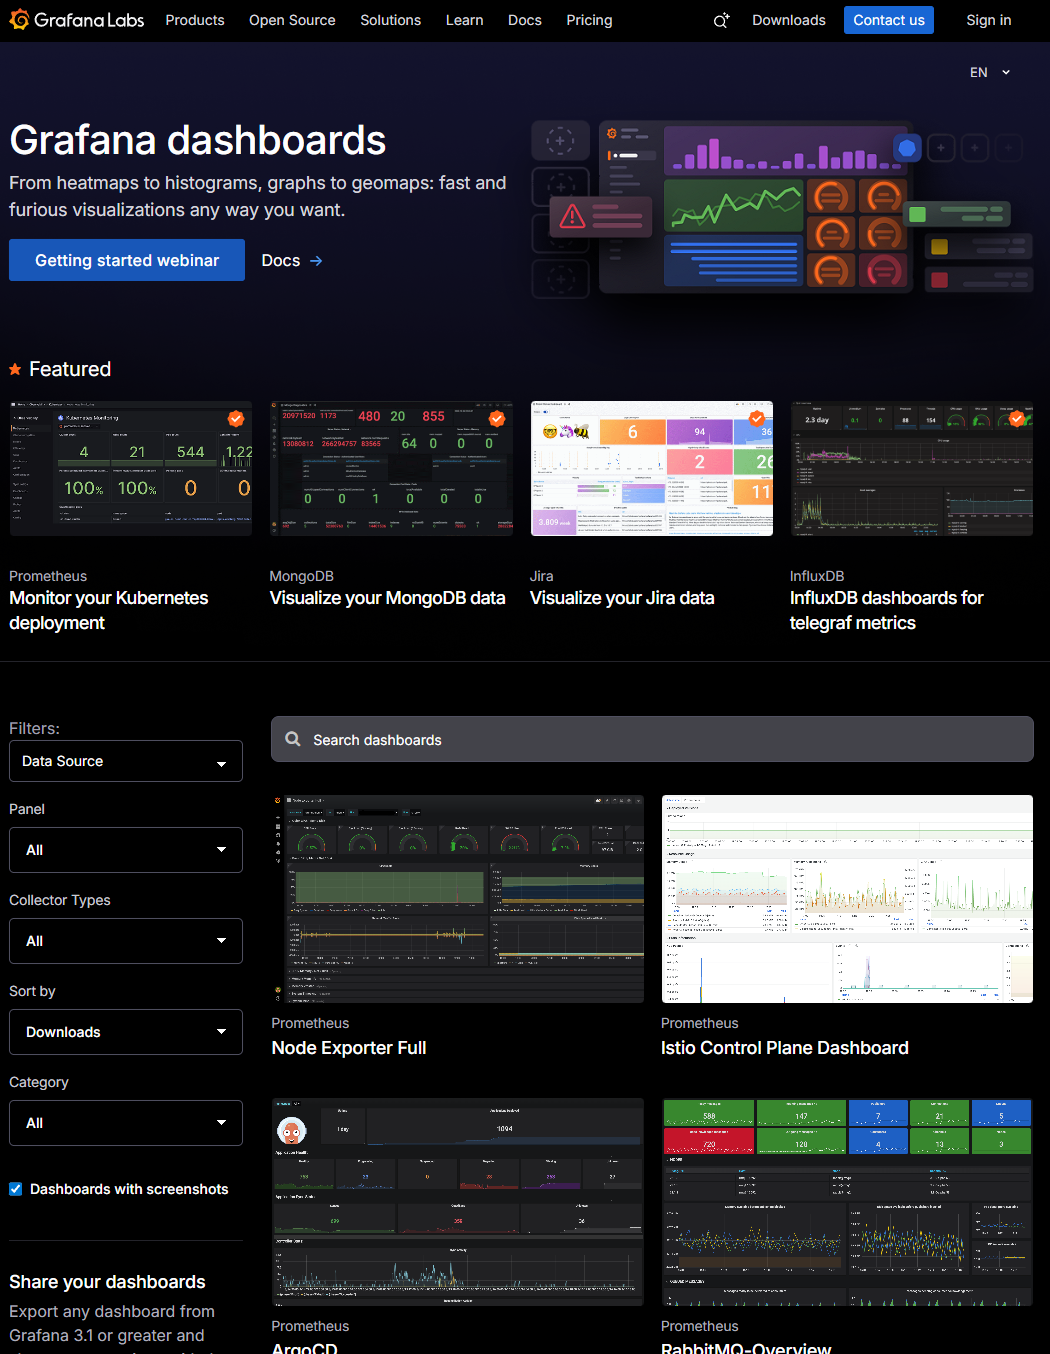
Task: Open the Solutions menu
Action: tap(390, 20)
